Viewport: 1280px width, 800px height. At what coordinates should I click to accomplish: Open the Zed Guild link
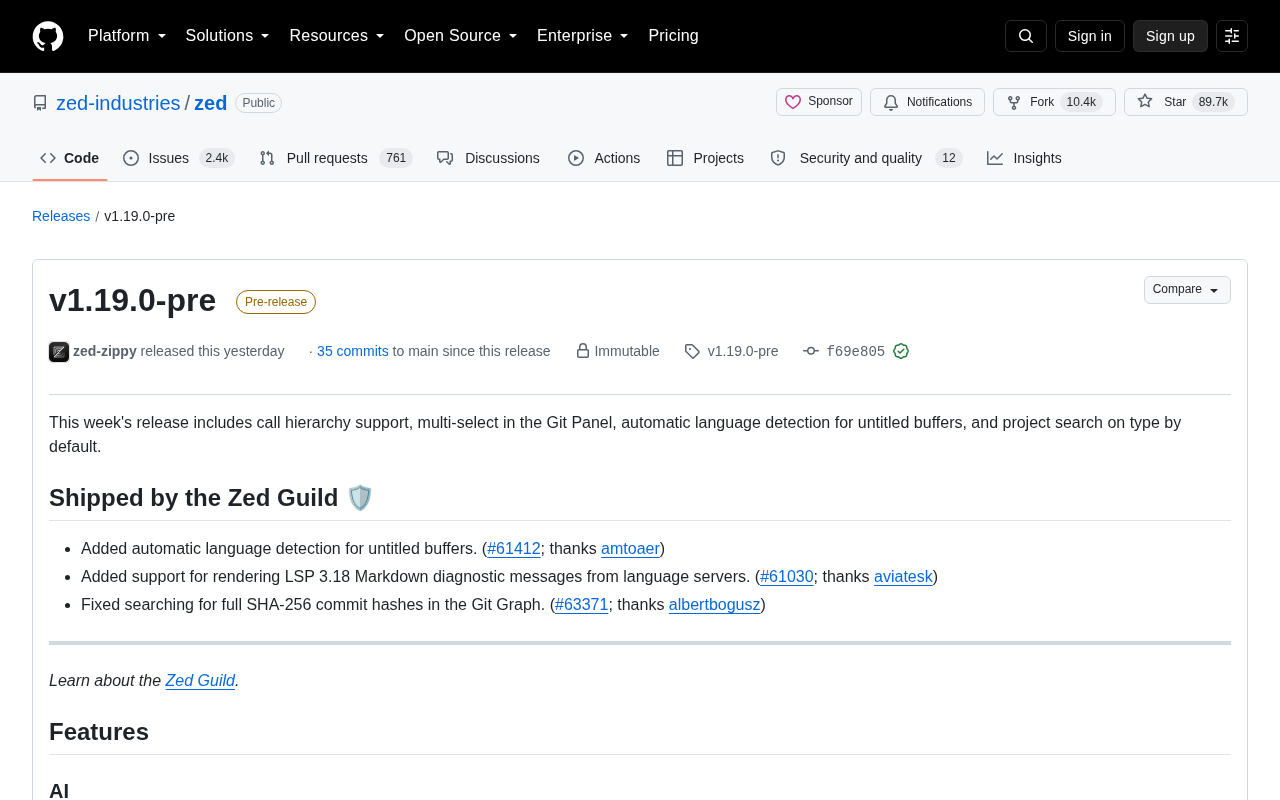point(200,681)
